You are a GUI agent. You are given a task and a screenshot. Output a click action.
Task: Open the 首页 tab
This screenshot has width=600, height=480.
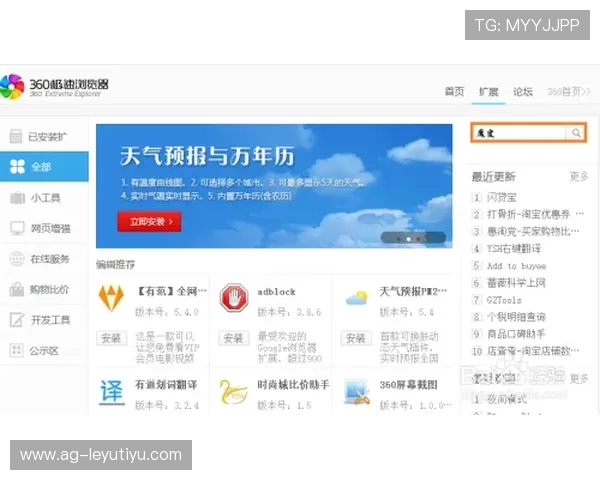[454, 92]
